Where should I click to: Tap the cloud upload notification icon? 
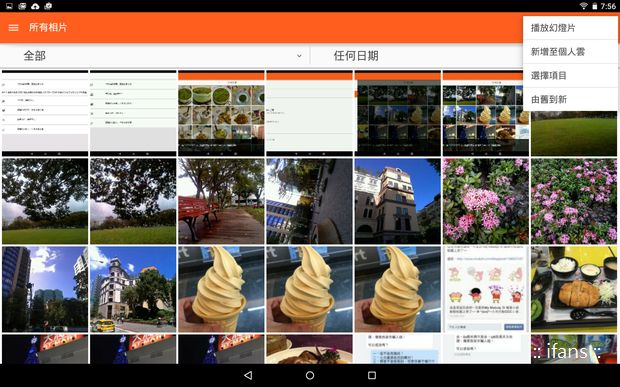[35, 6]
